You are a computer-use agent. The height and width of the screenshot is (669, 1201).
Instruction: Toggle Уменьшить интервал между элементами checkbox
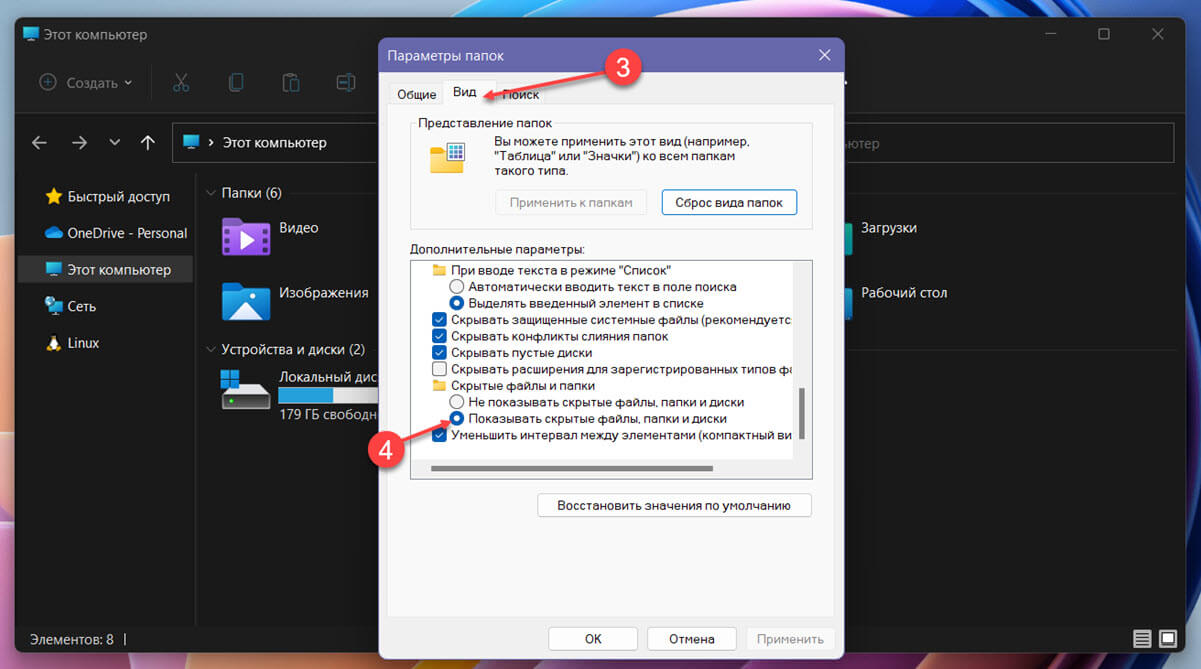click(439, 435)
